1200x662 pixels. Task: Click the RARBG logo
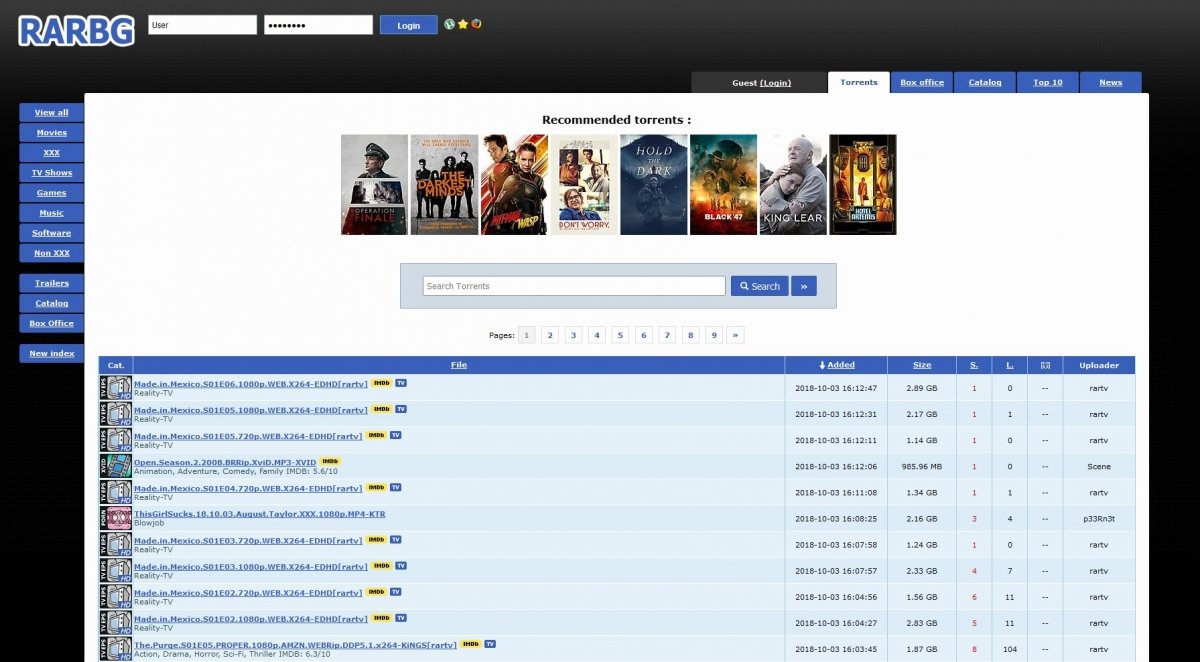click(x=76, y=30)
